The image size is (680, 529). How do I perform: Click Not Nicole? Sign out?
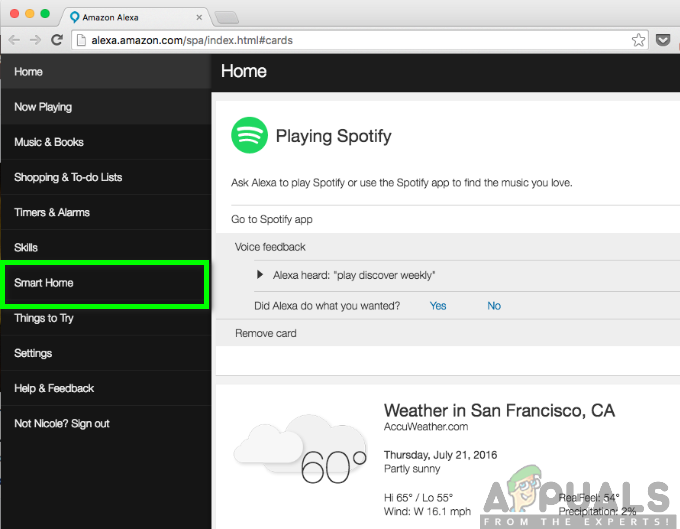tap(106, 423)
